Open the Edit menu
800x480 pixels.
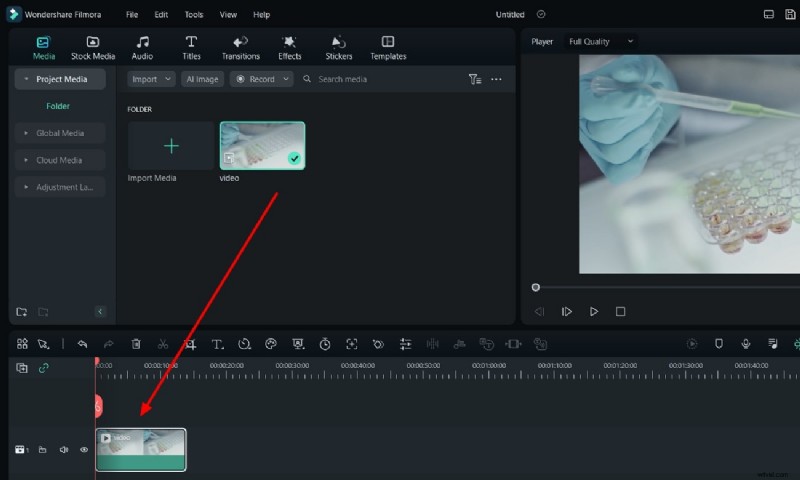(161, 14)
